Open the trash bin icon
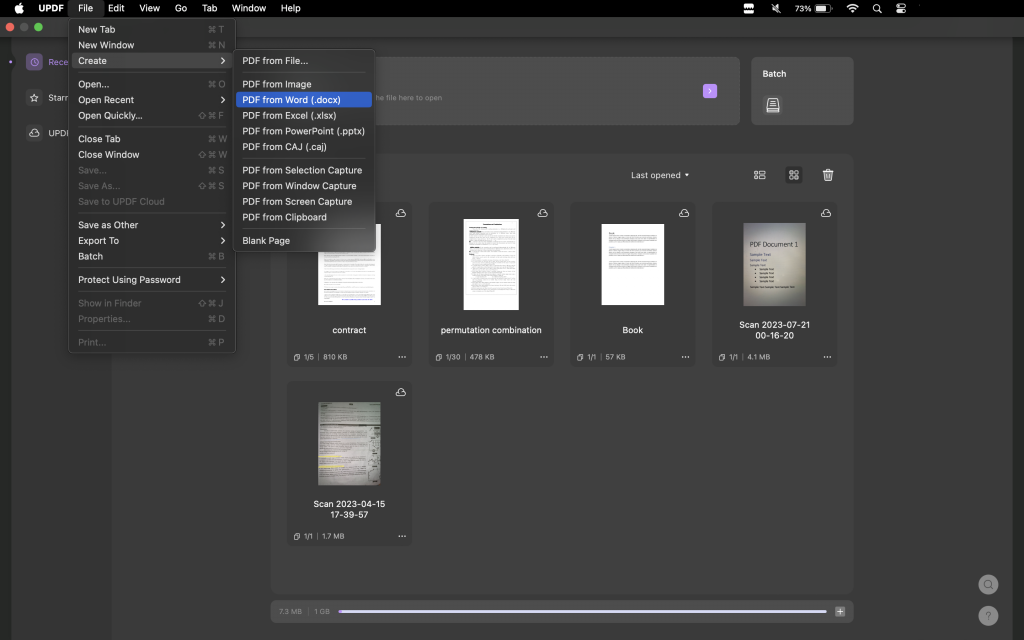Image resolution: width=1024 pixels, height=640 pixels. 827,174
